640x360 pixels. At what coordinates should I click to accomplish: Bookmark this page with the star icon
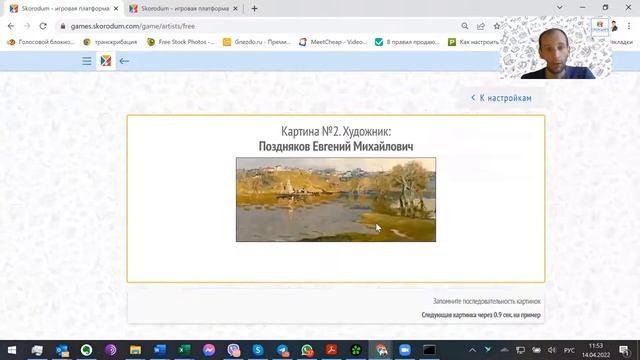tap(496, 26)
